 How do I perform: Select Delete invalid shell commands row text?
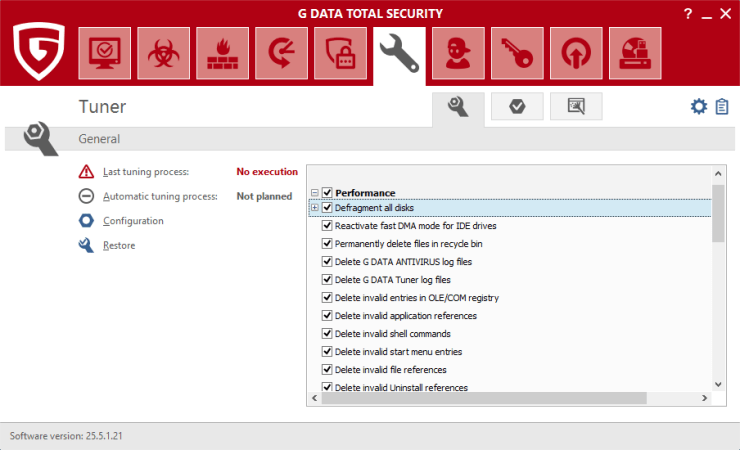[393, 333]
